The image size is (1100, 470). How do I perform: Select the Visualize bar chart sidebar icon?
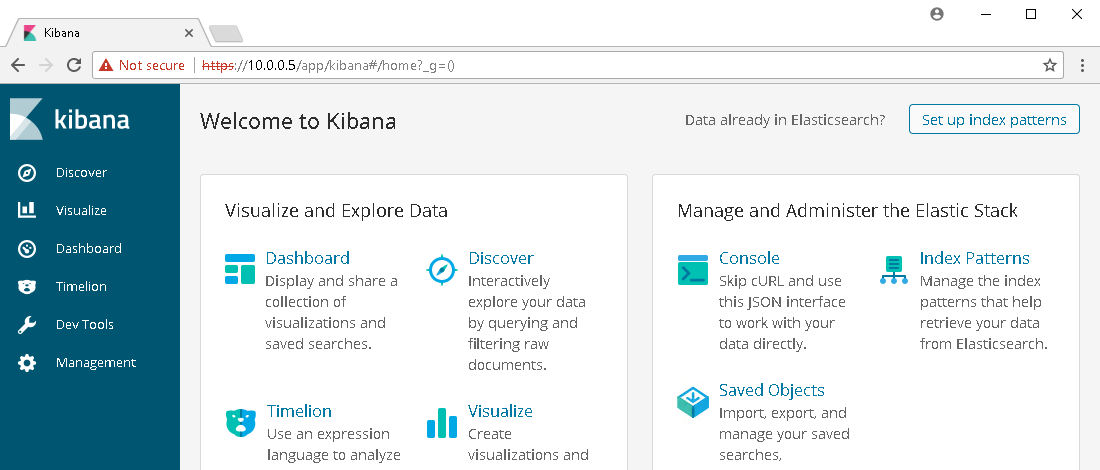tap(27, 210)
